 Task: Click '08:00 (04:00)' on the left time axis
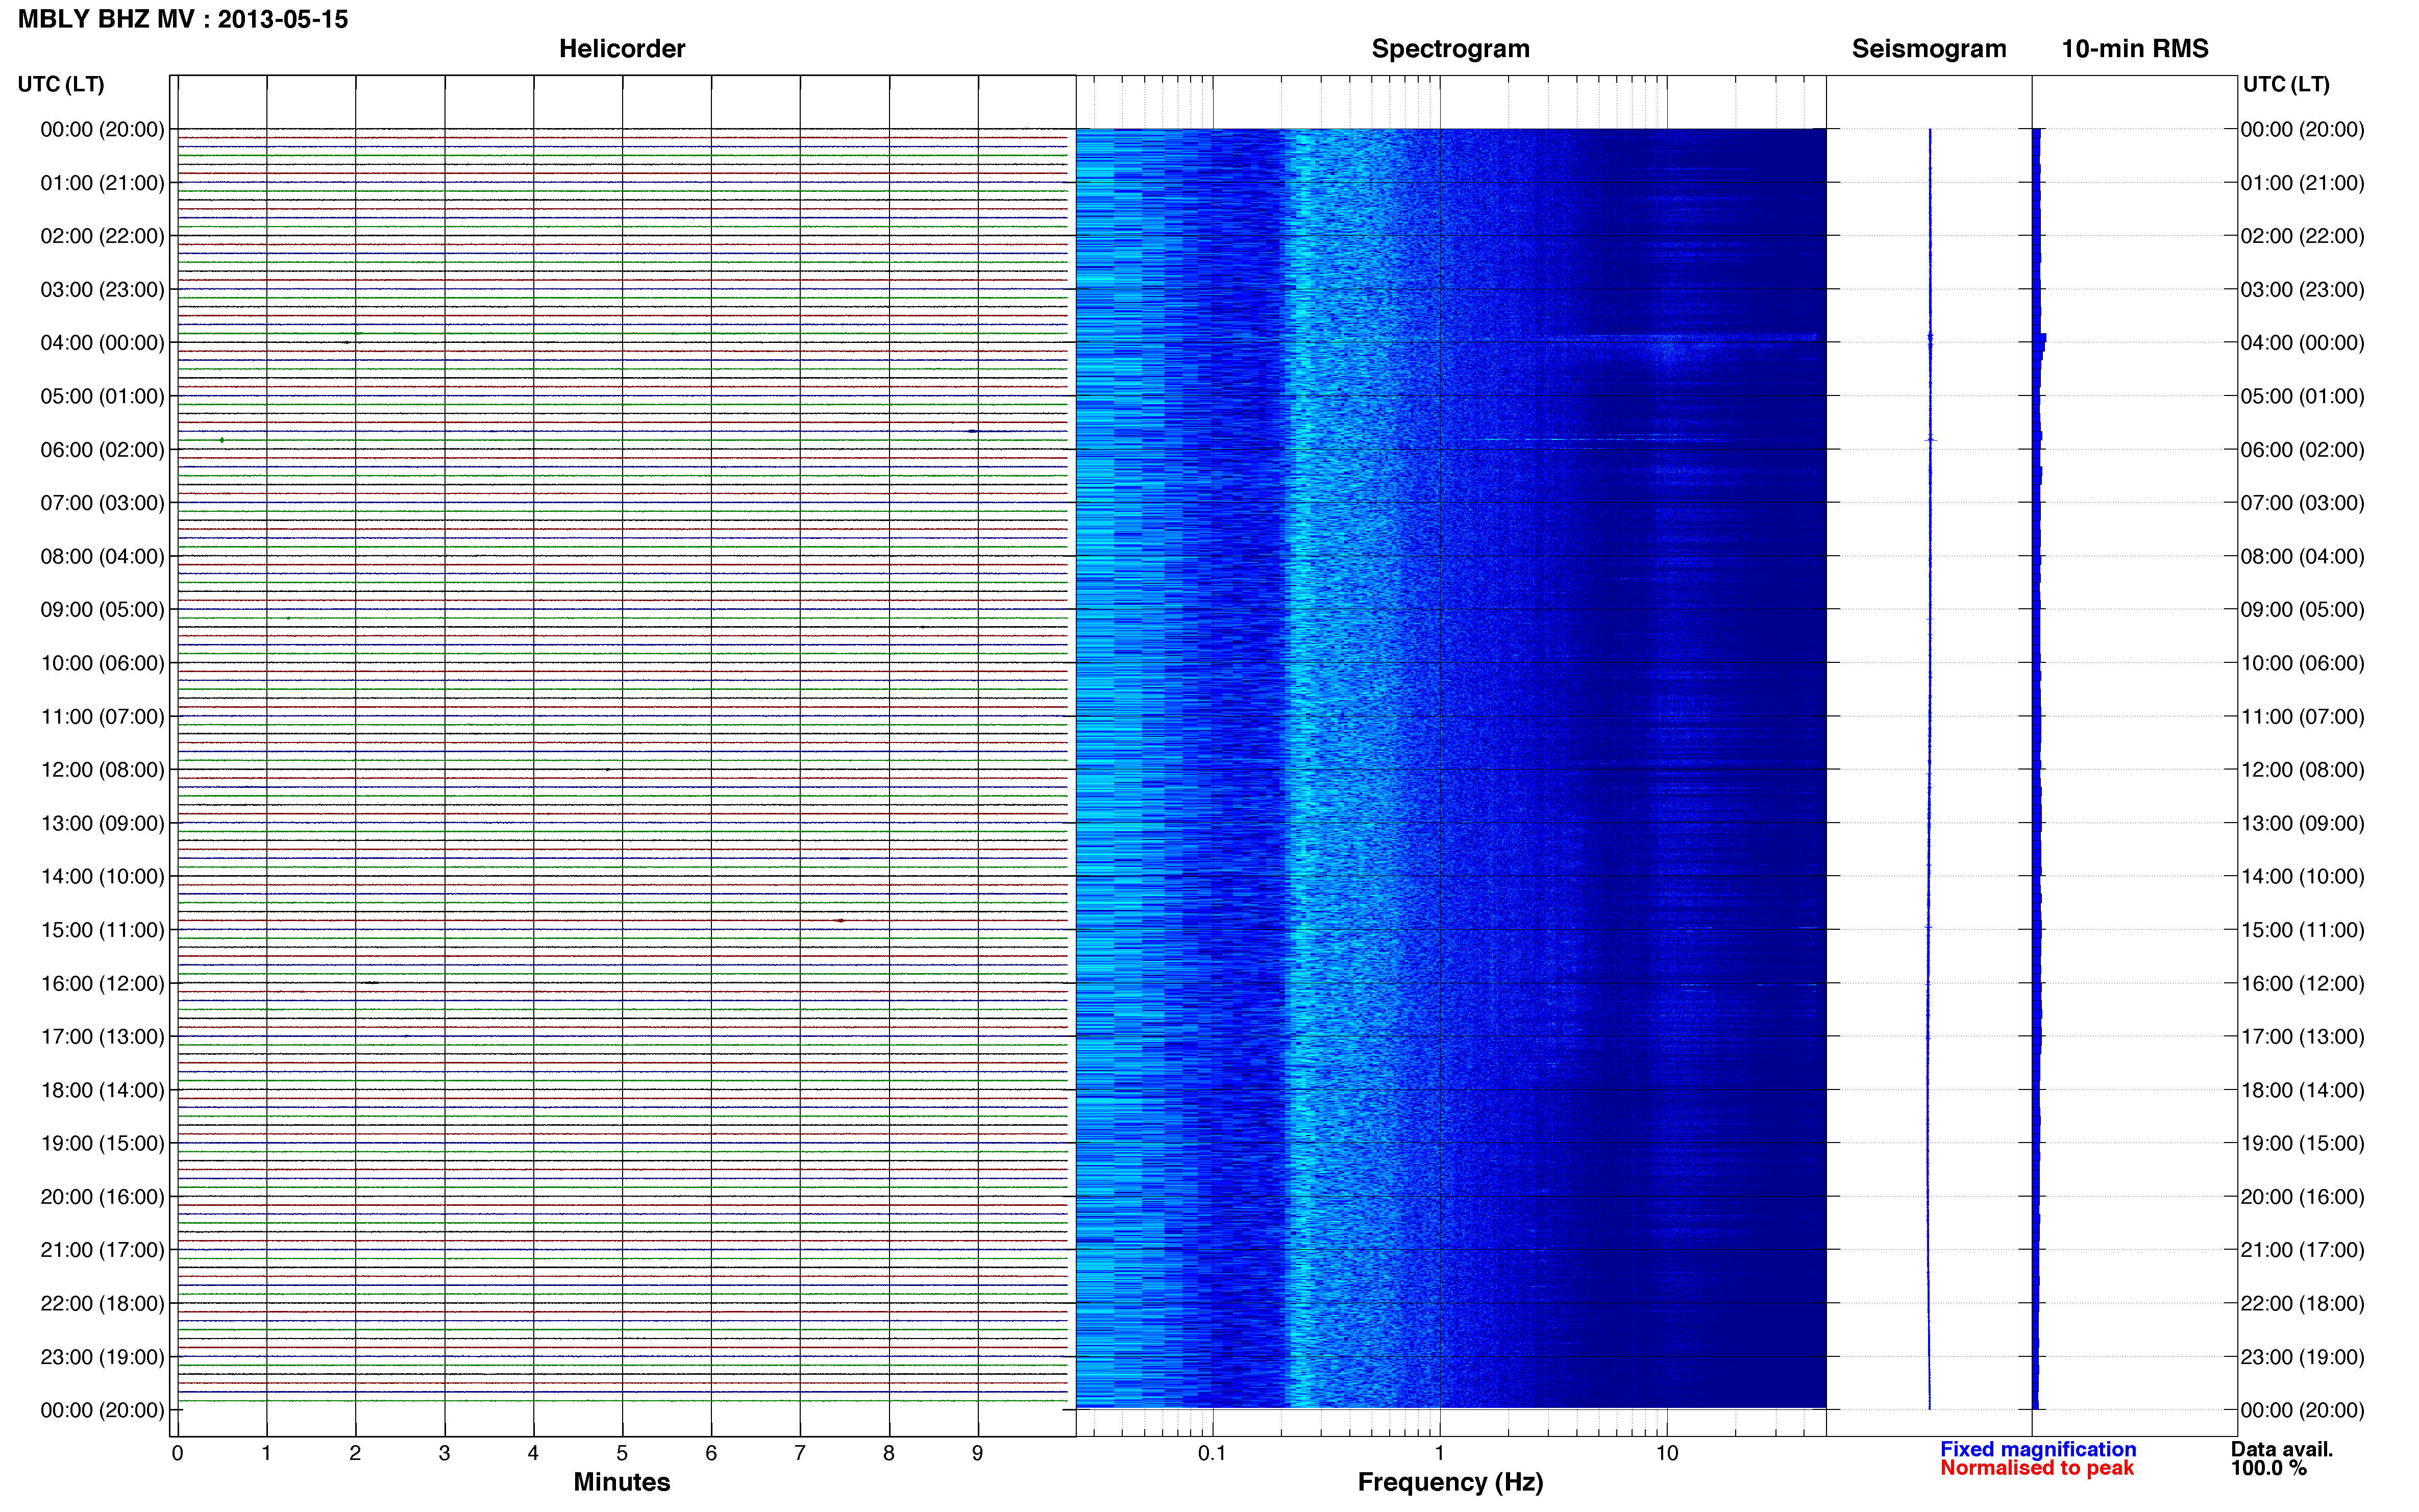102,556
